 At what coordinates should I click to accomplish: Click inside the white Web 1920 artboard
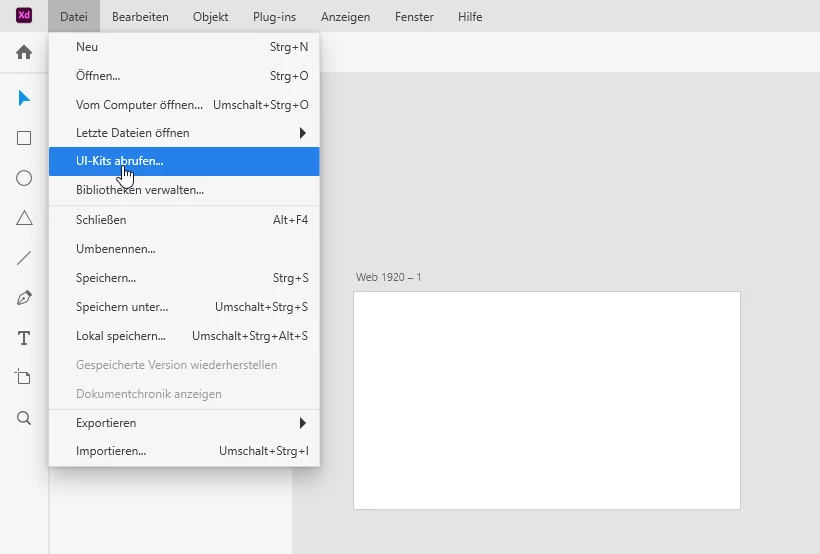[547, 400]
